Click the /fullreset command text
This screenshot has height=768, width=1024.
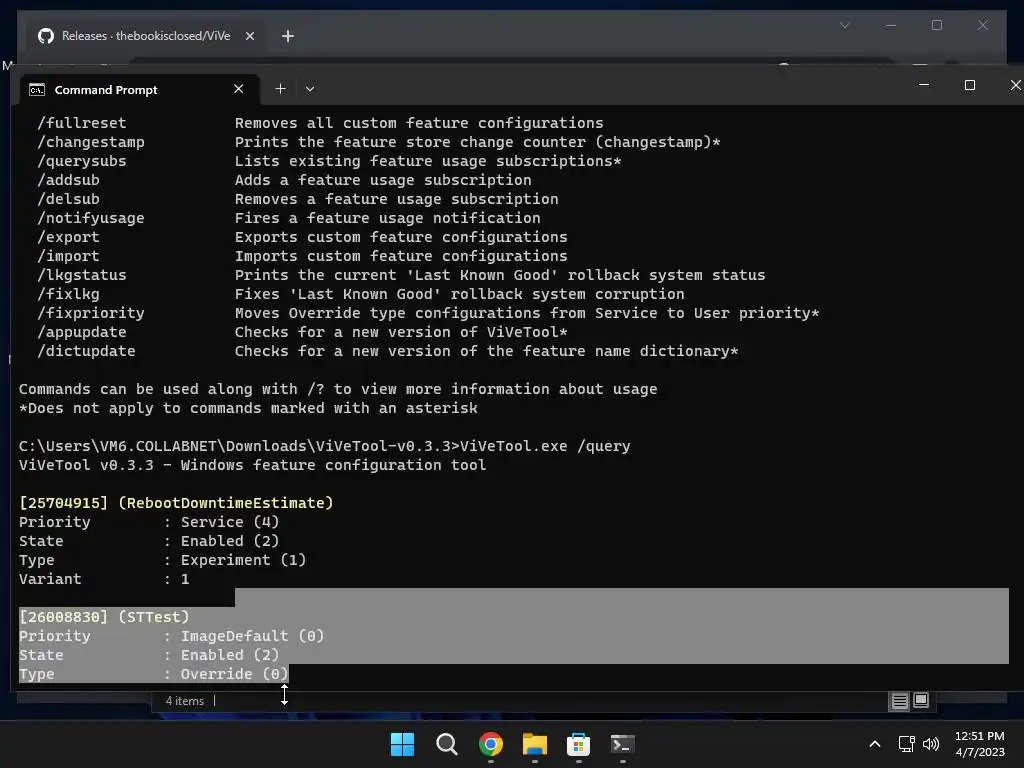pyautogui.click(x=82, y=123)
